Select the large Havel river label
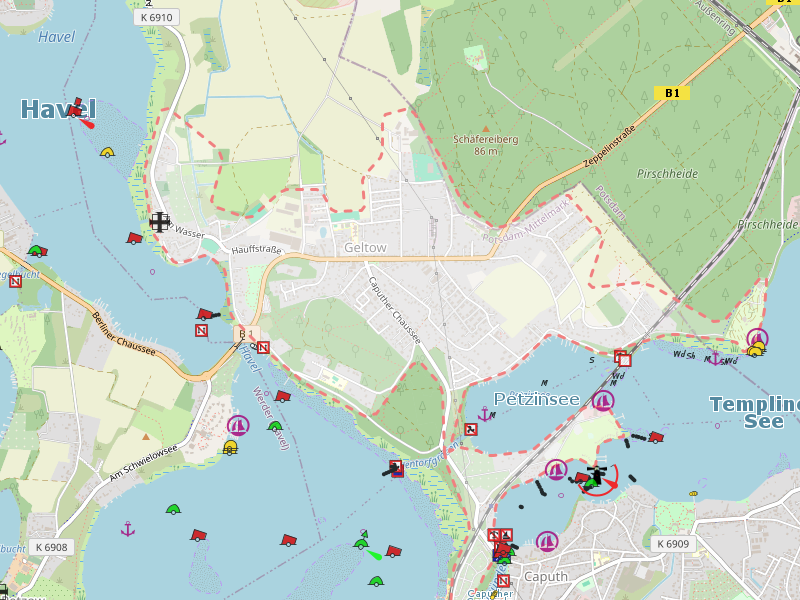The image size is (800, 600). tap(58, 110)
